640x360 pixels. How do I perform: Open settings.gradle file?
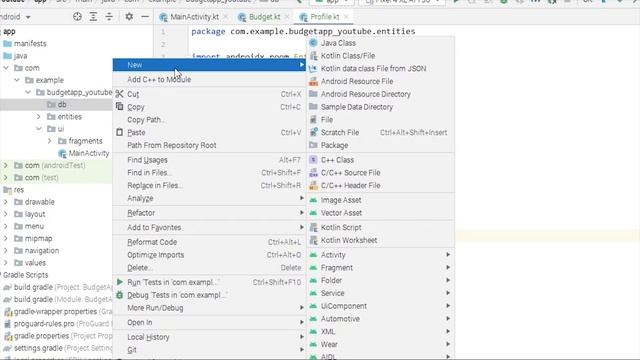click(x=38, y=348)
